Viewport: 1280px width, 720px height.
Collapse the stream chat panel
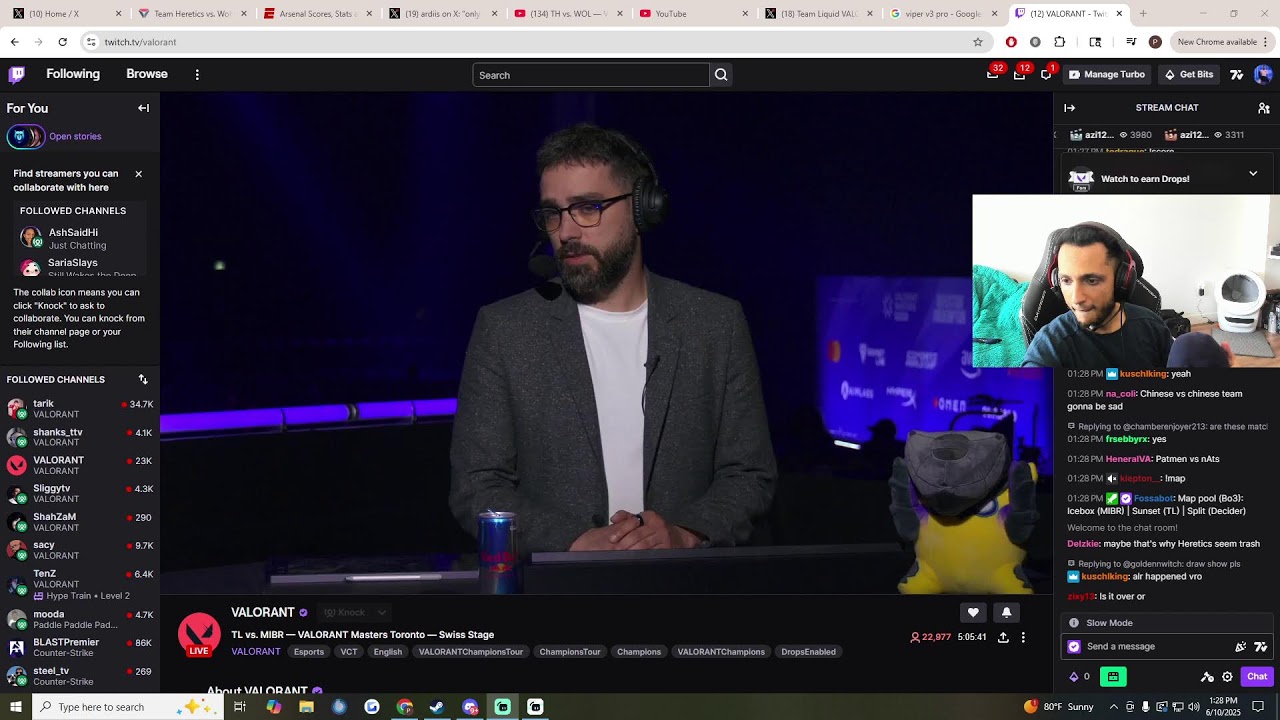click(x=1069, y=108)
